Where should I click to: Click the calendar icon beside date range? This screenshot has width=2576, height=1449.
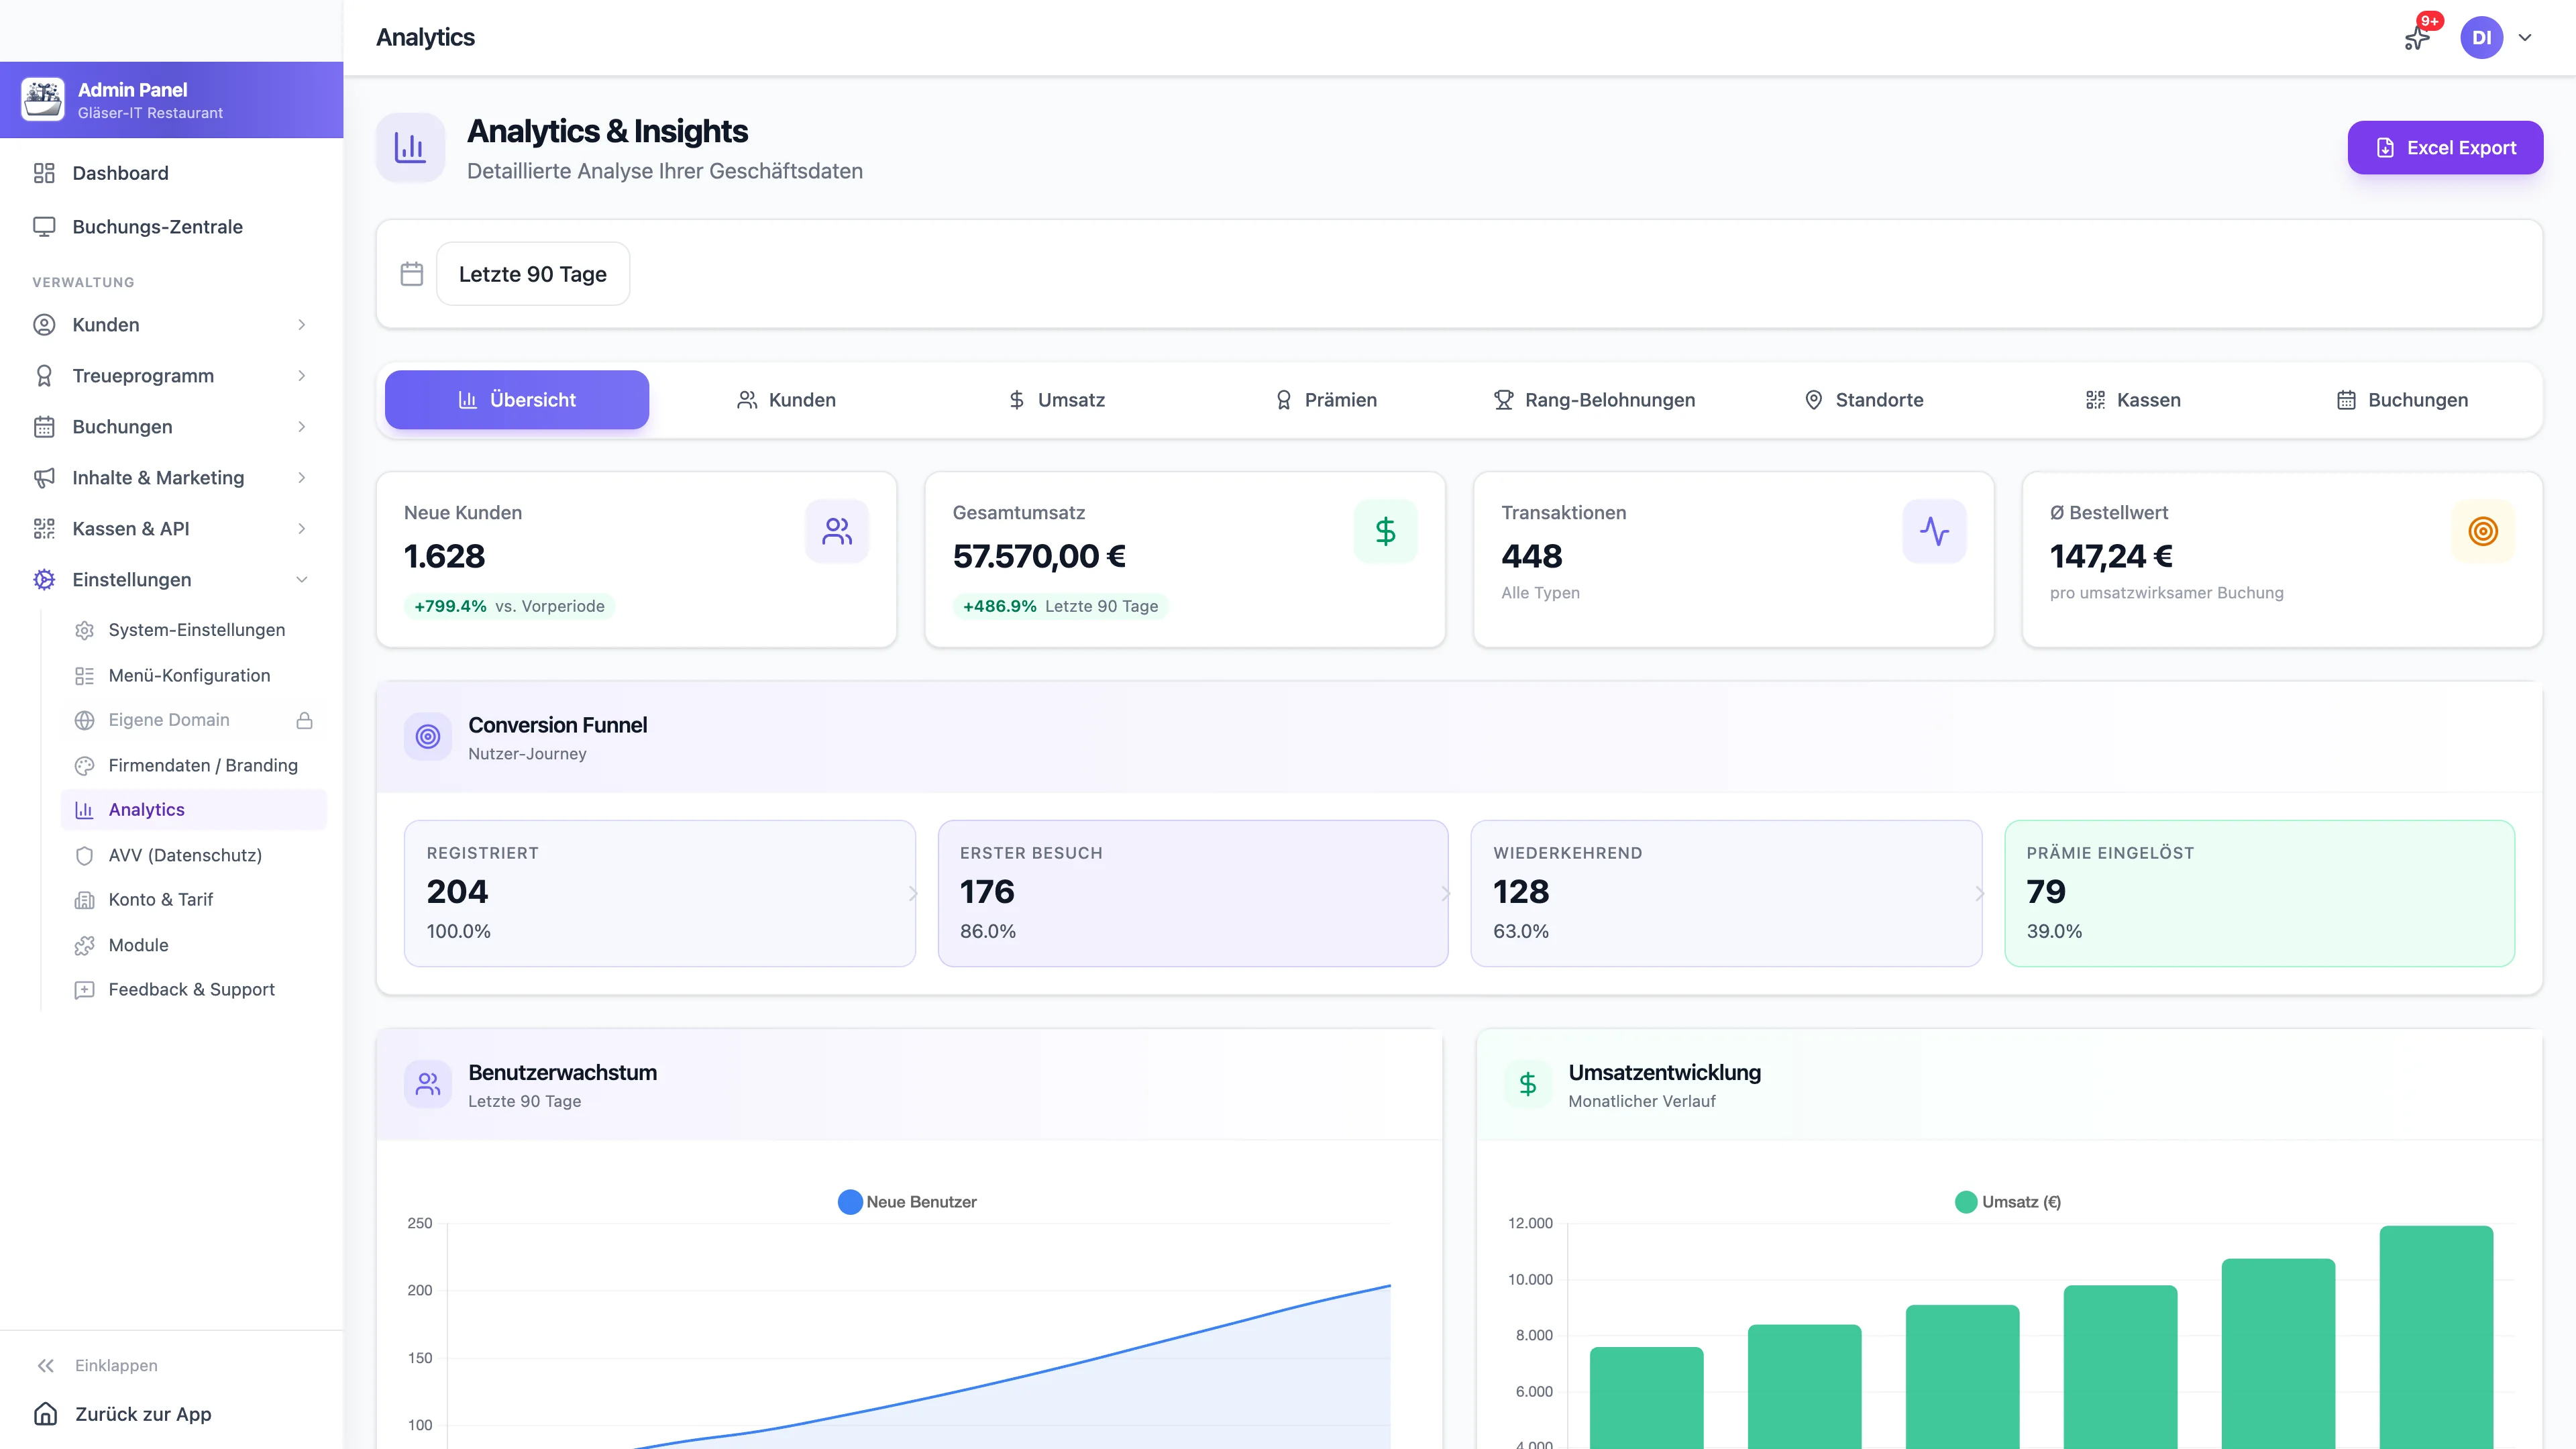(x=412, y=274)
